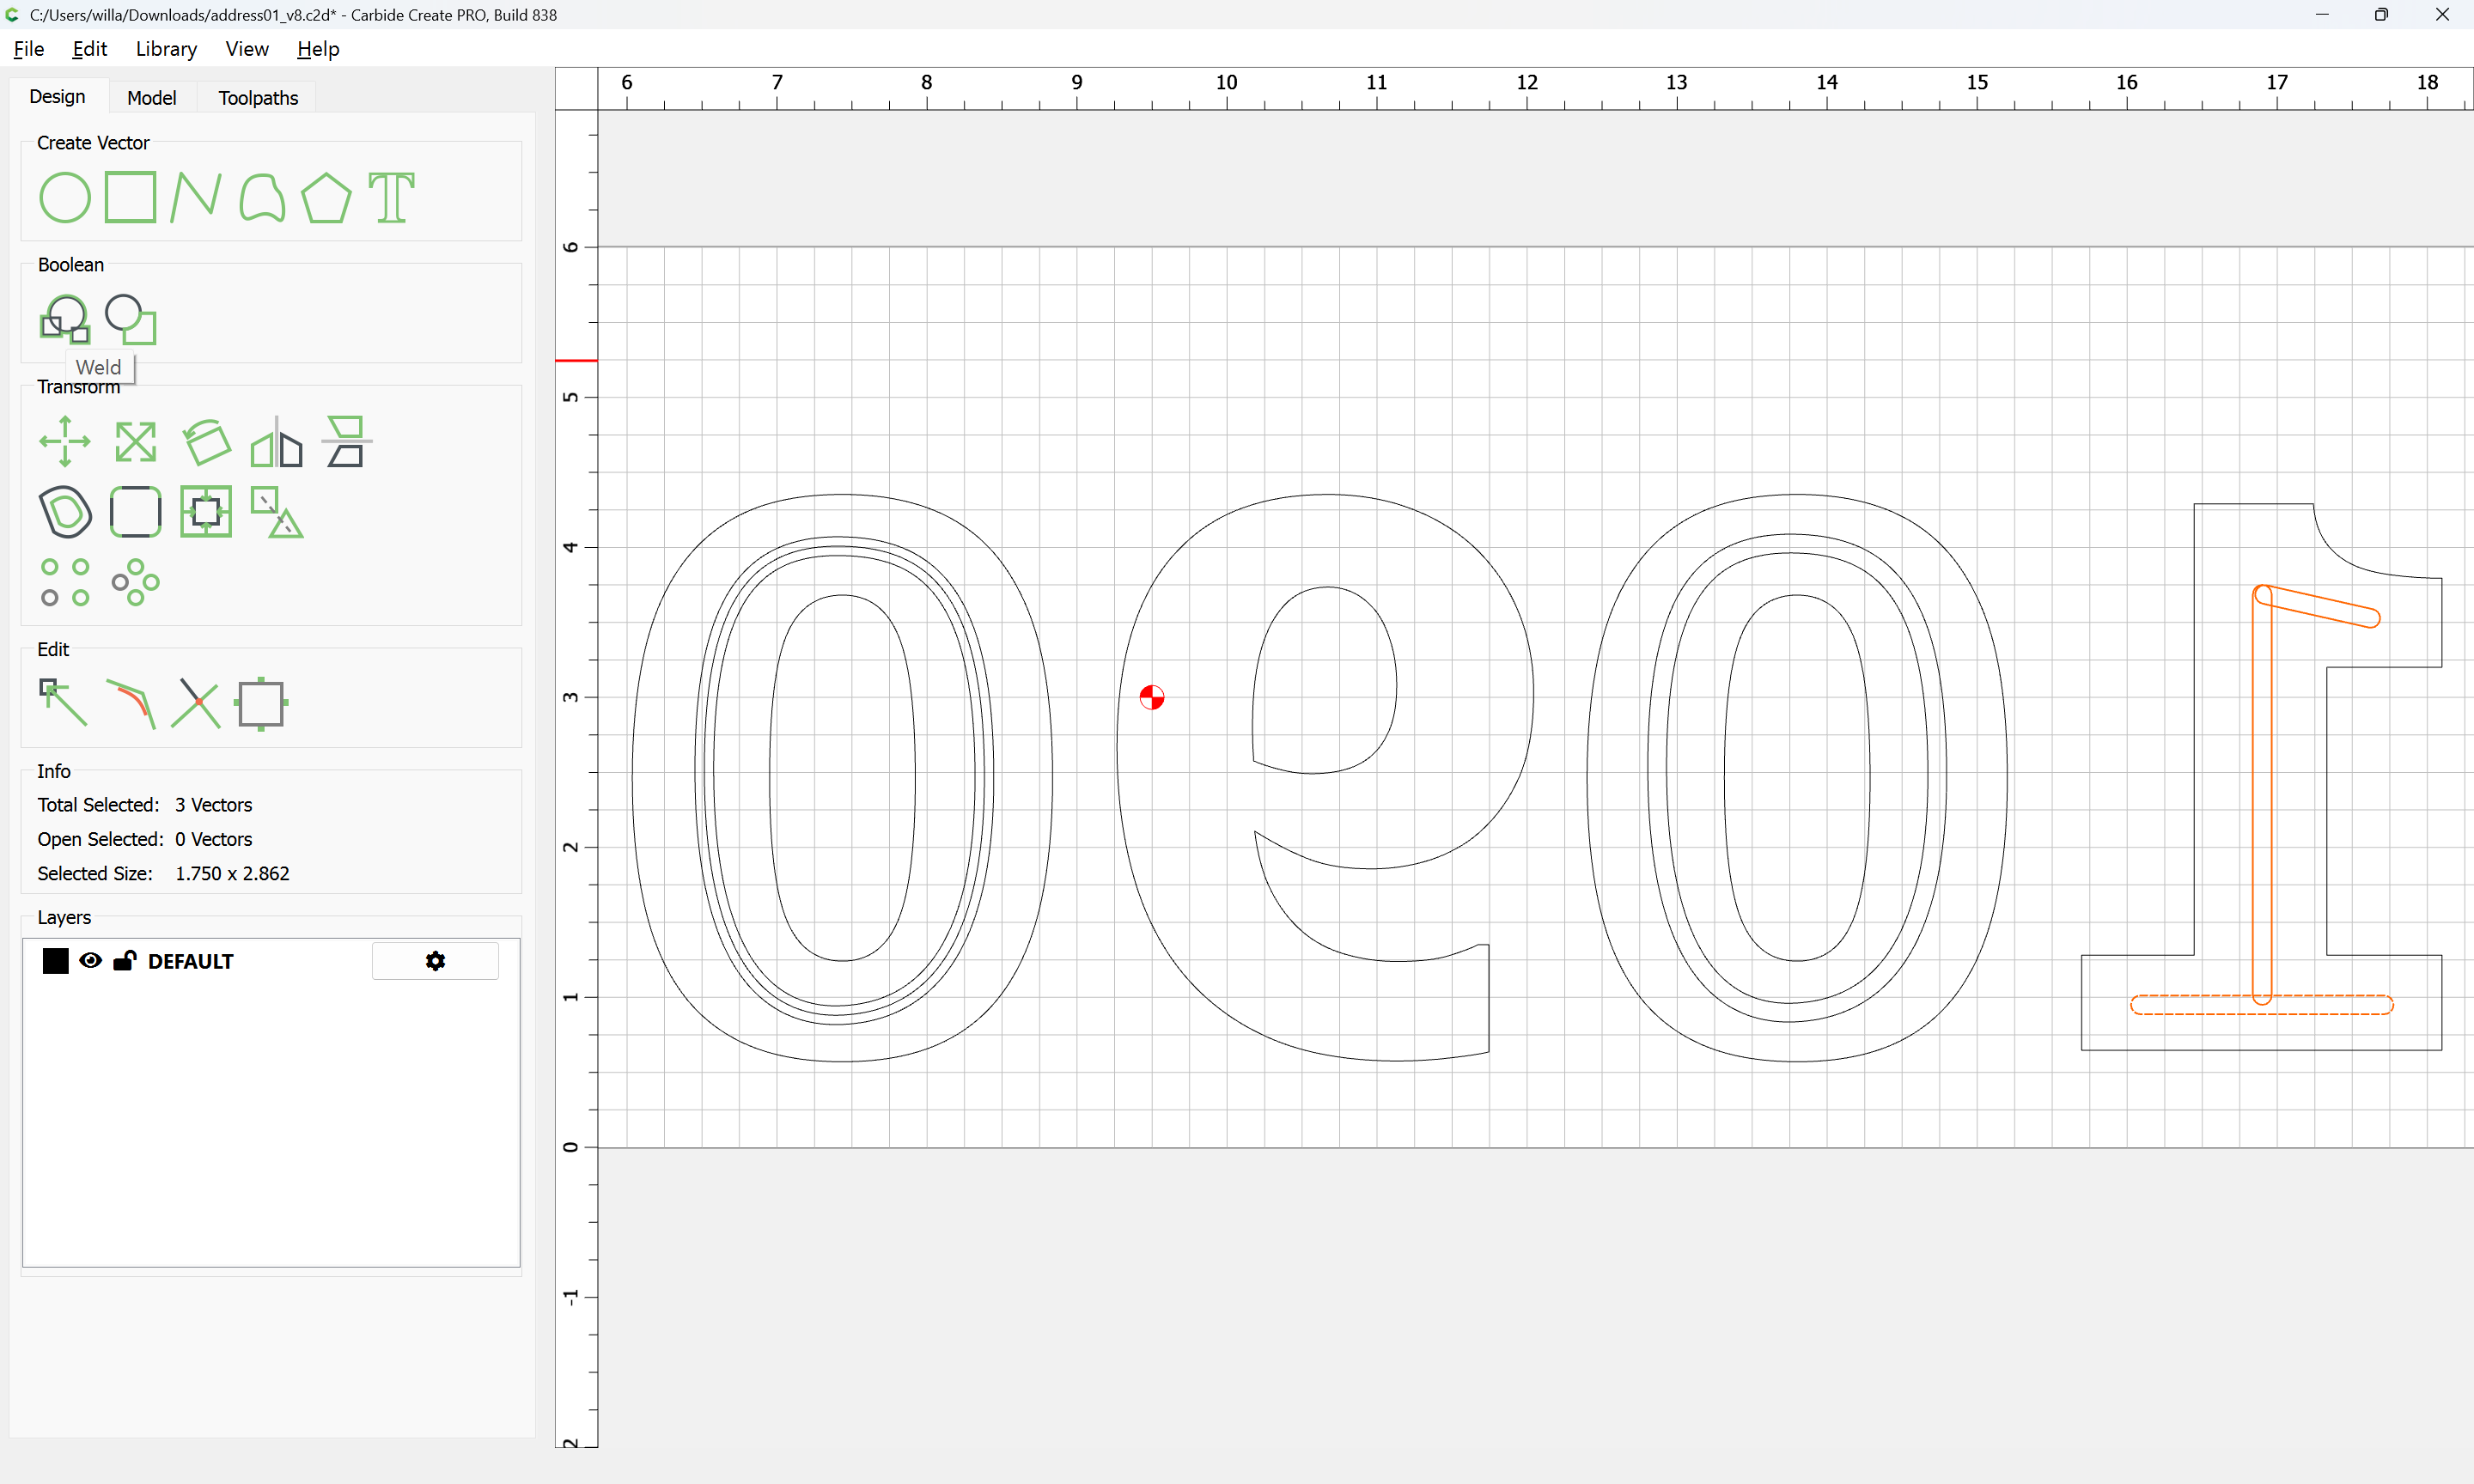Pick the Regular Polygon tool
Screen dimensions: 2474x1484
point(326,197)
